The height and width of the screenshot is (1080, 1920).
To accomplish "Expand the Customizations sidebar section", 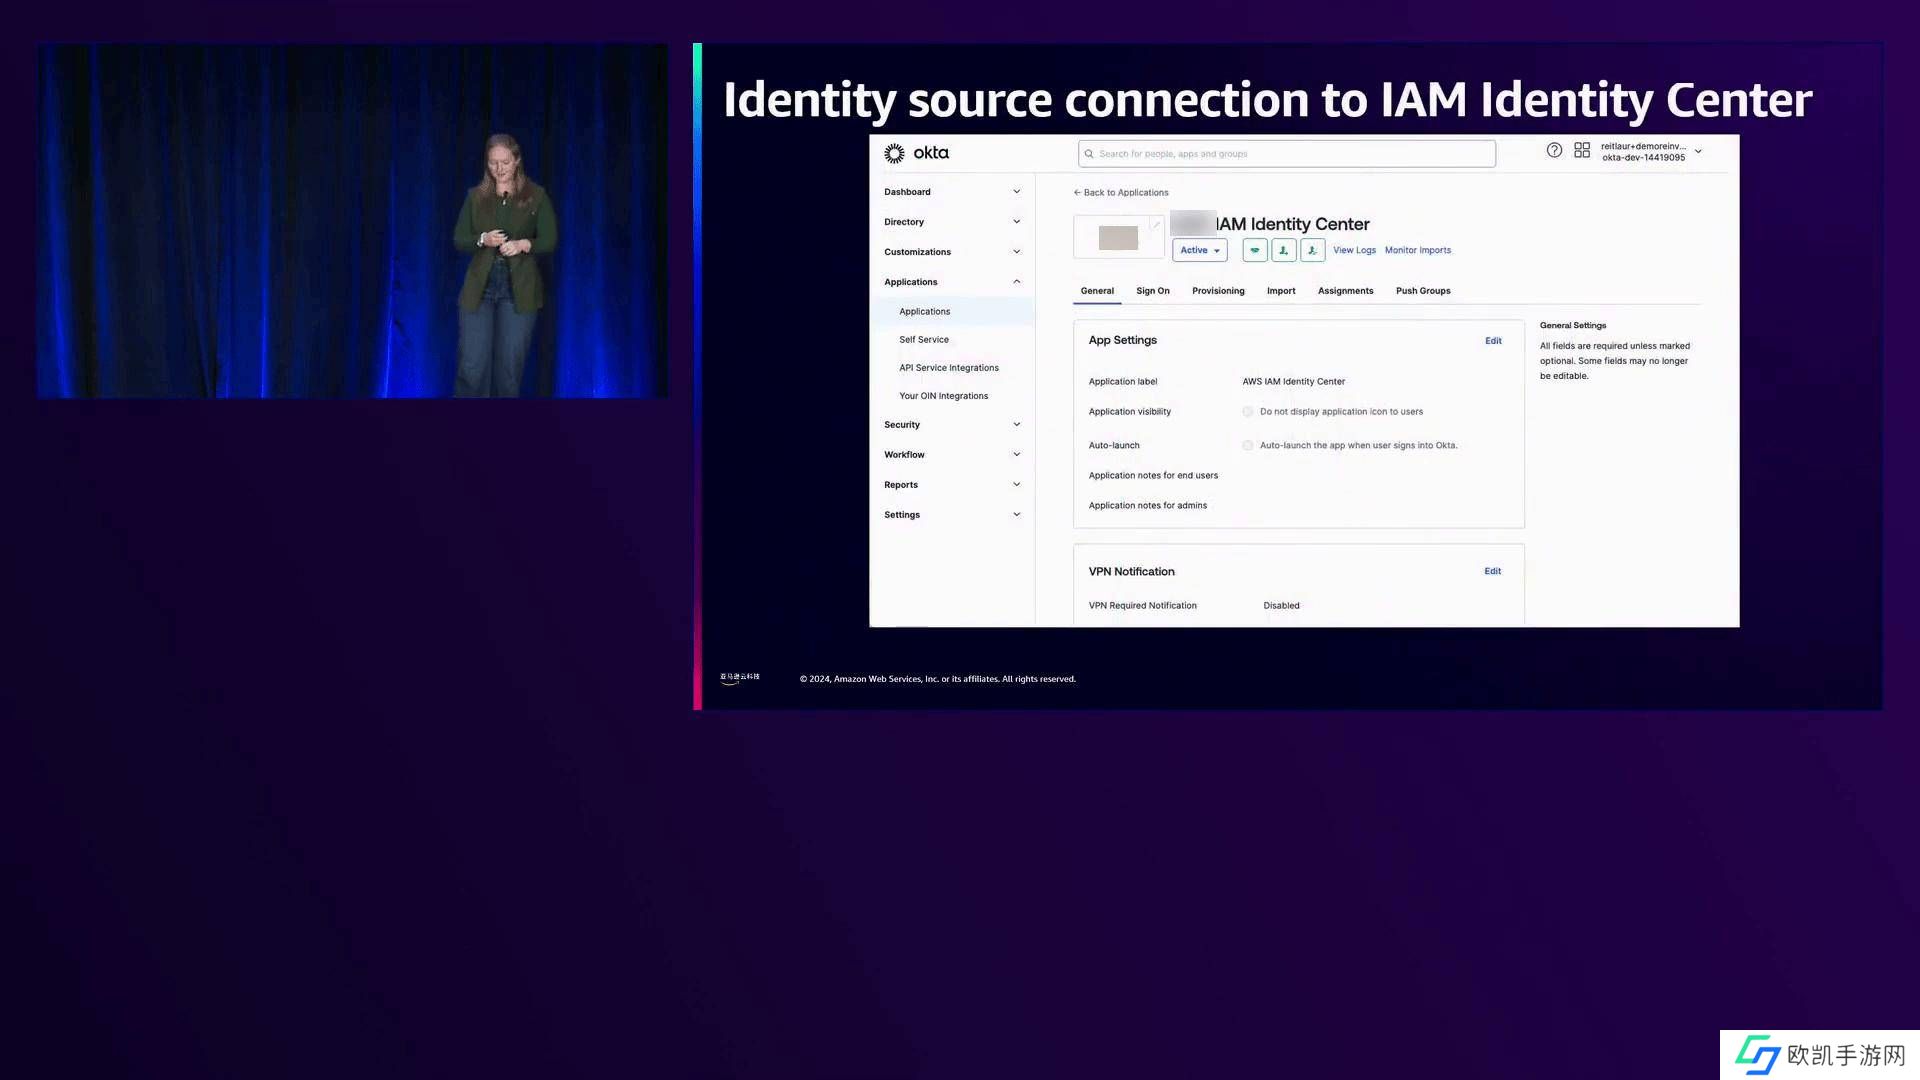I will pyautogui.click(x=952, y=252).
